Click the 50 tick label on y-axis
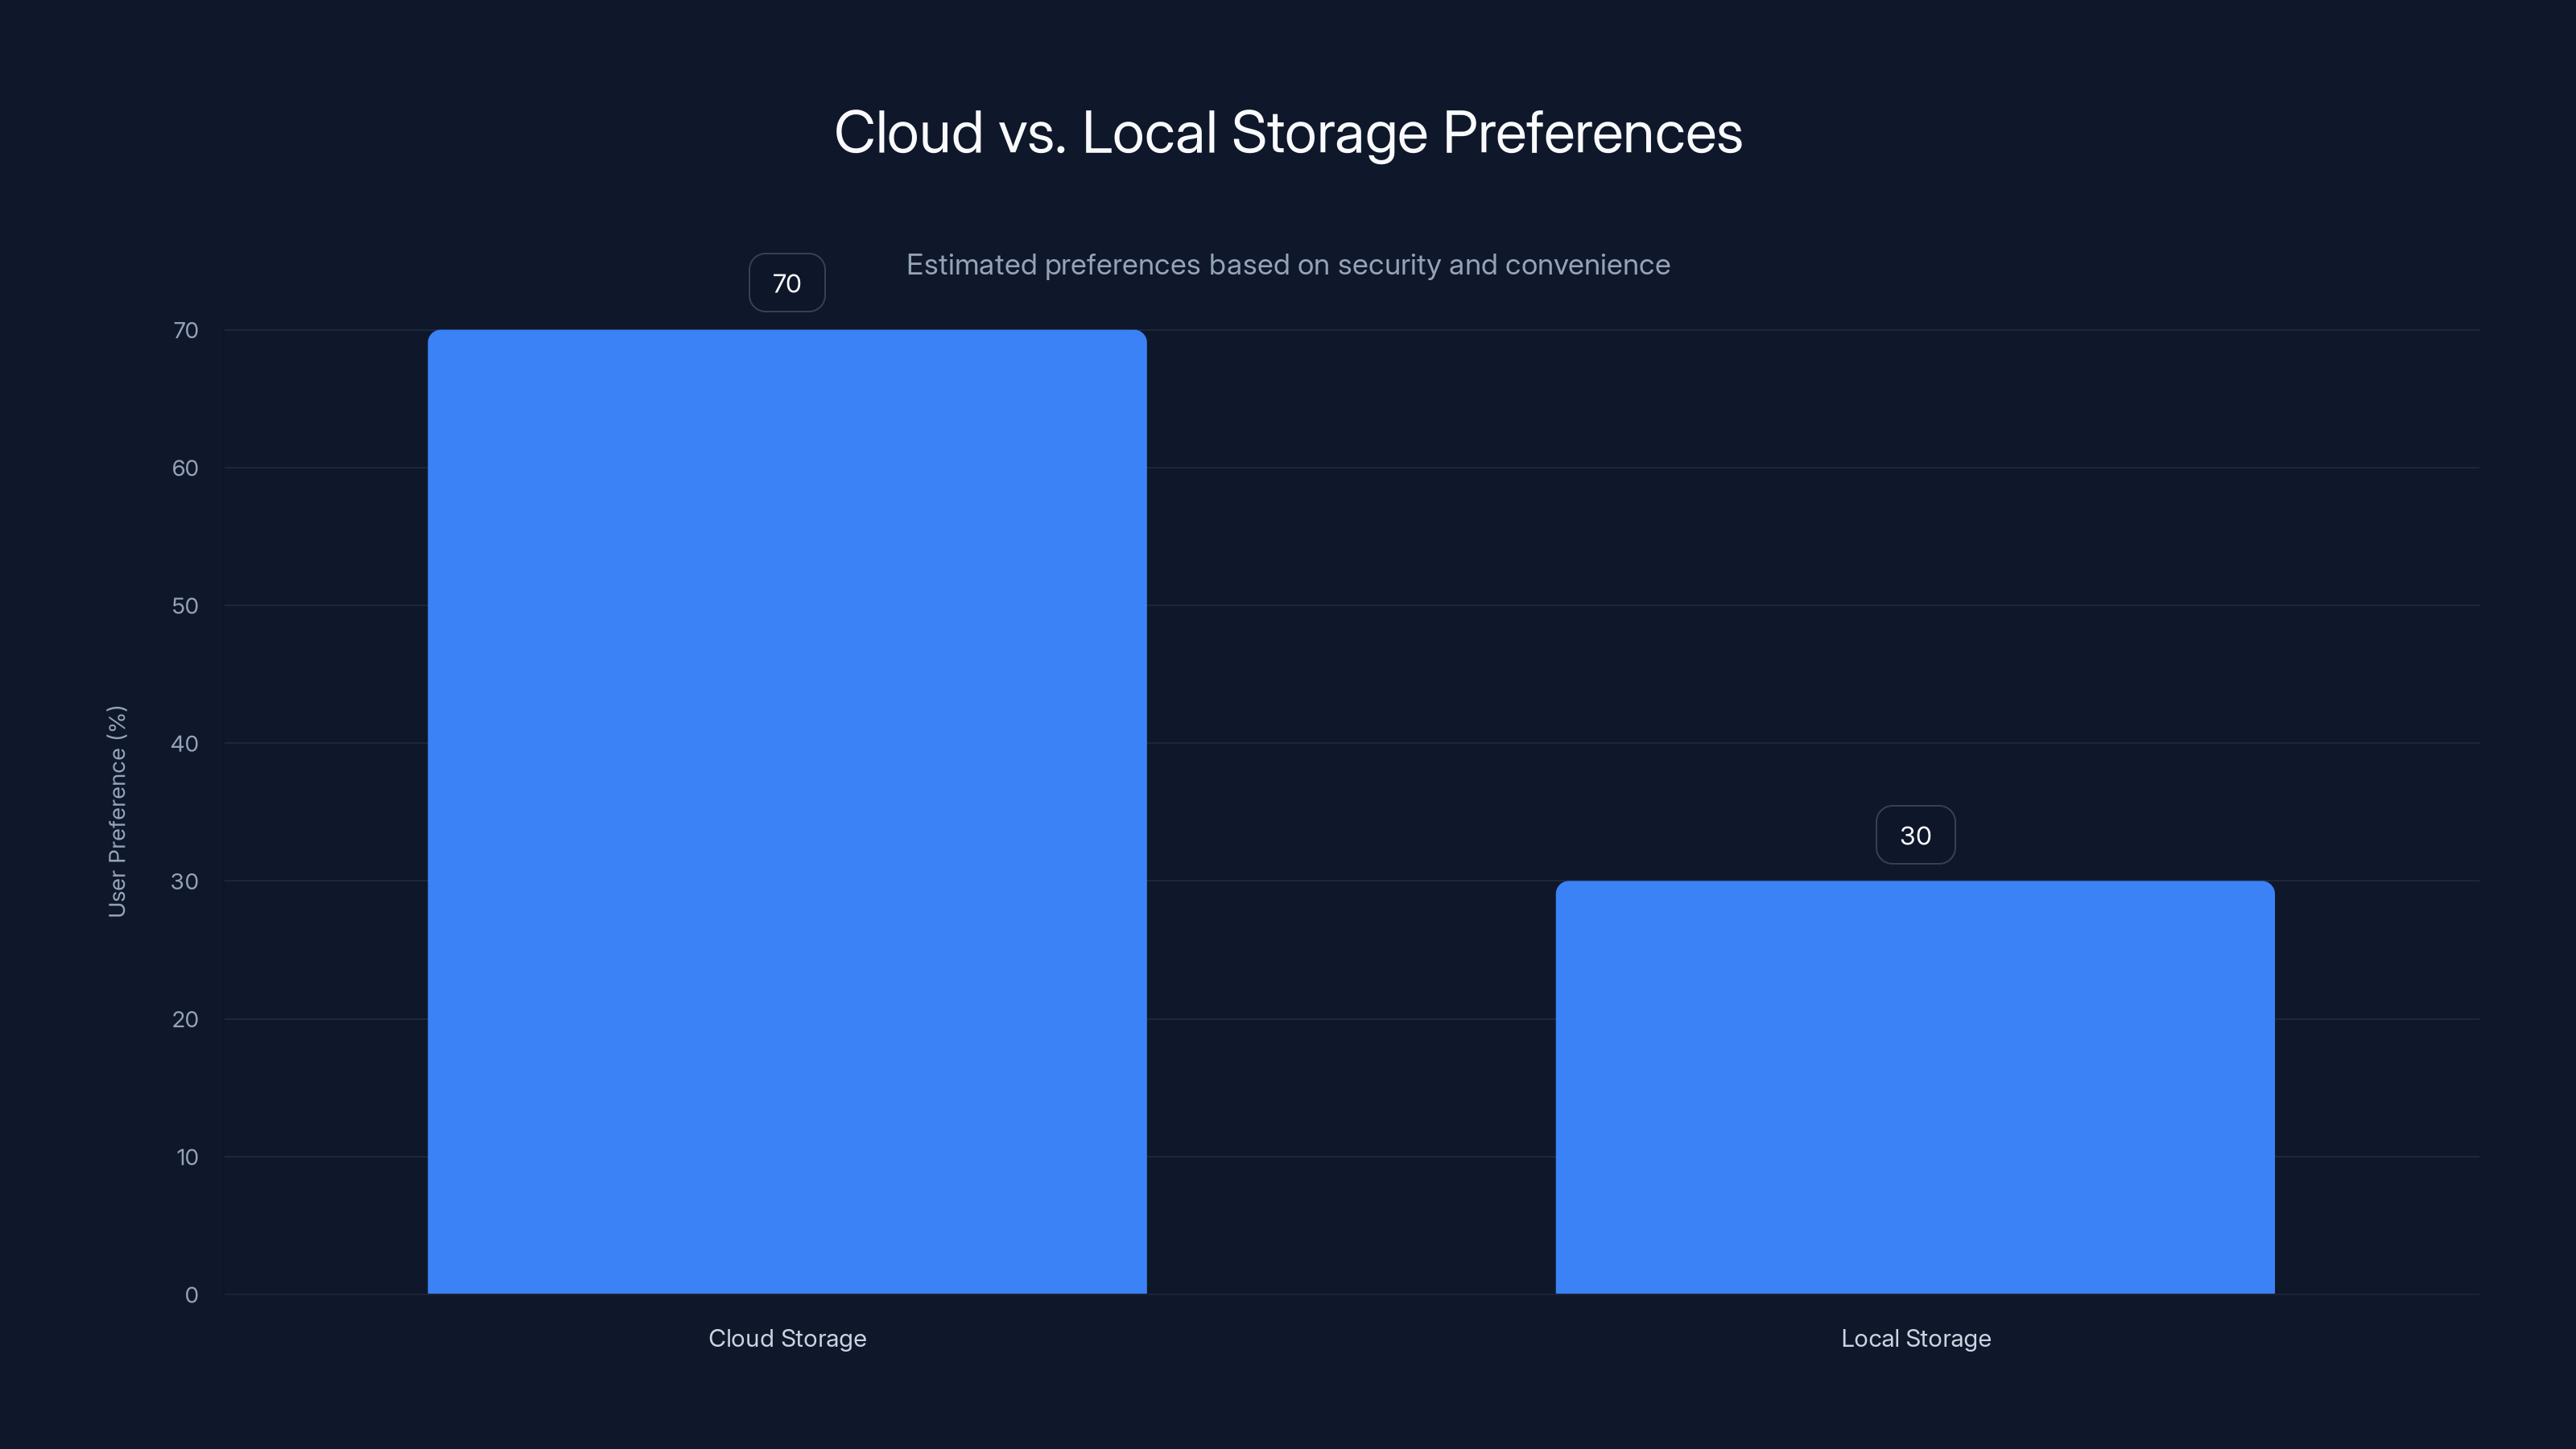 pos(186,605)
